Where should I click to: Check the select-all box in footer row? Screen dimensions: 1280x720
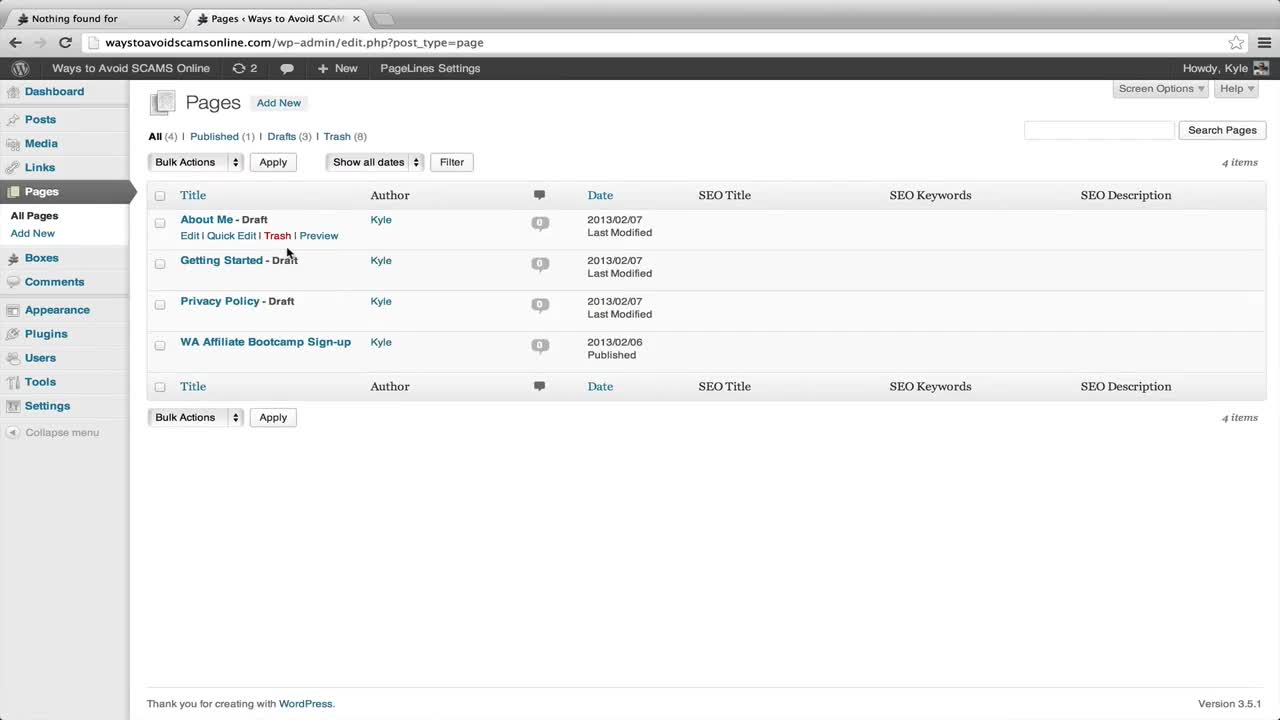coord(160,387)
